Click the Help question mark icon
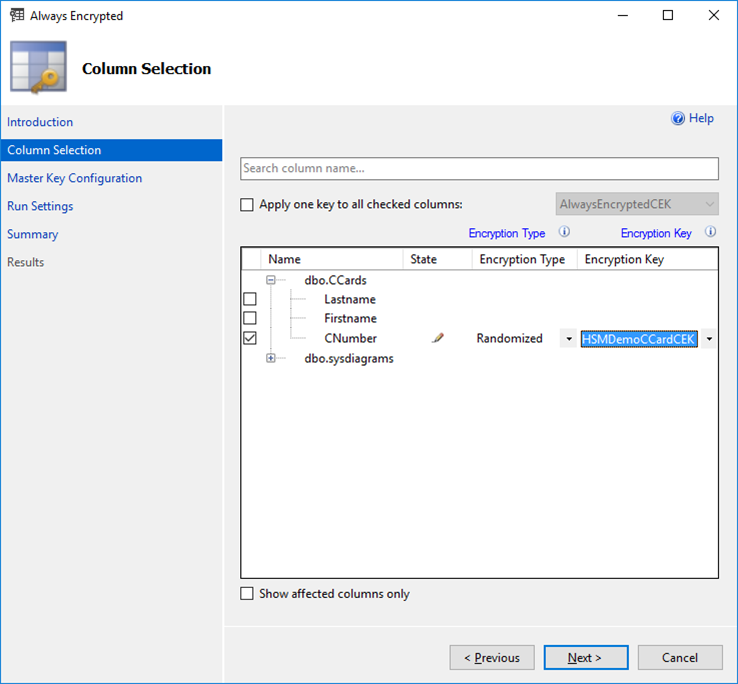The height and width of the screenshot is (684, 738). click(678, 119)
